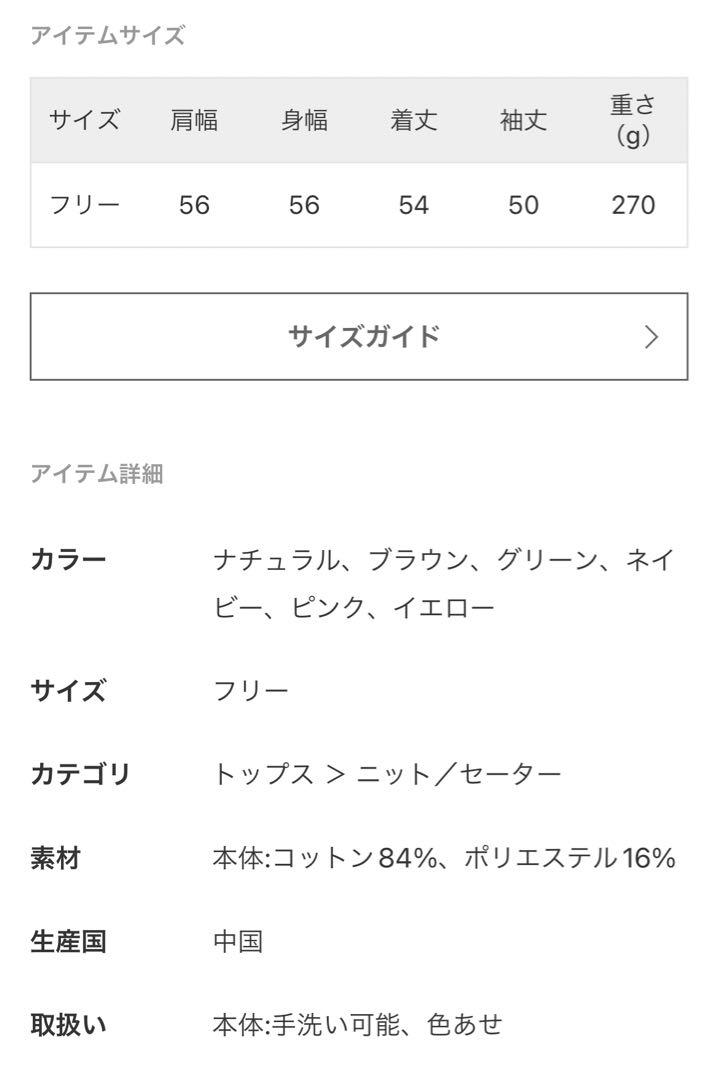Select the 身幅 column header
719x1080 pixels.
304,120
